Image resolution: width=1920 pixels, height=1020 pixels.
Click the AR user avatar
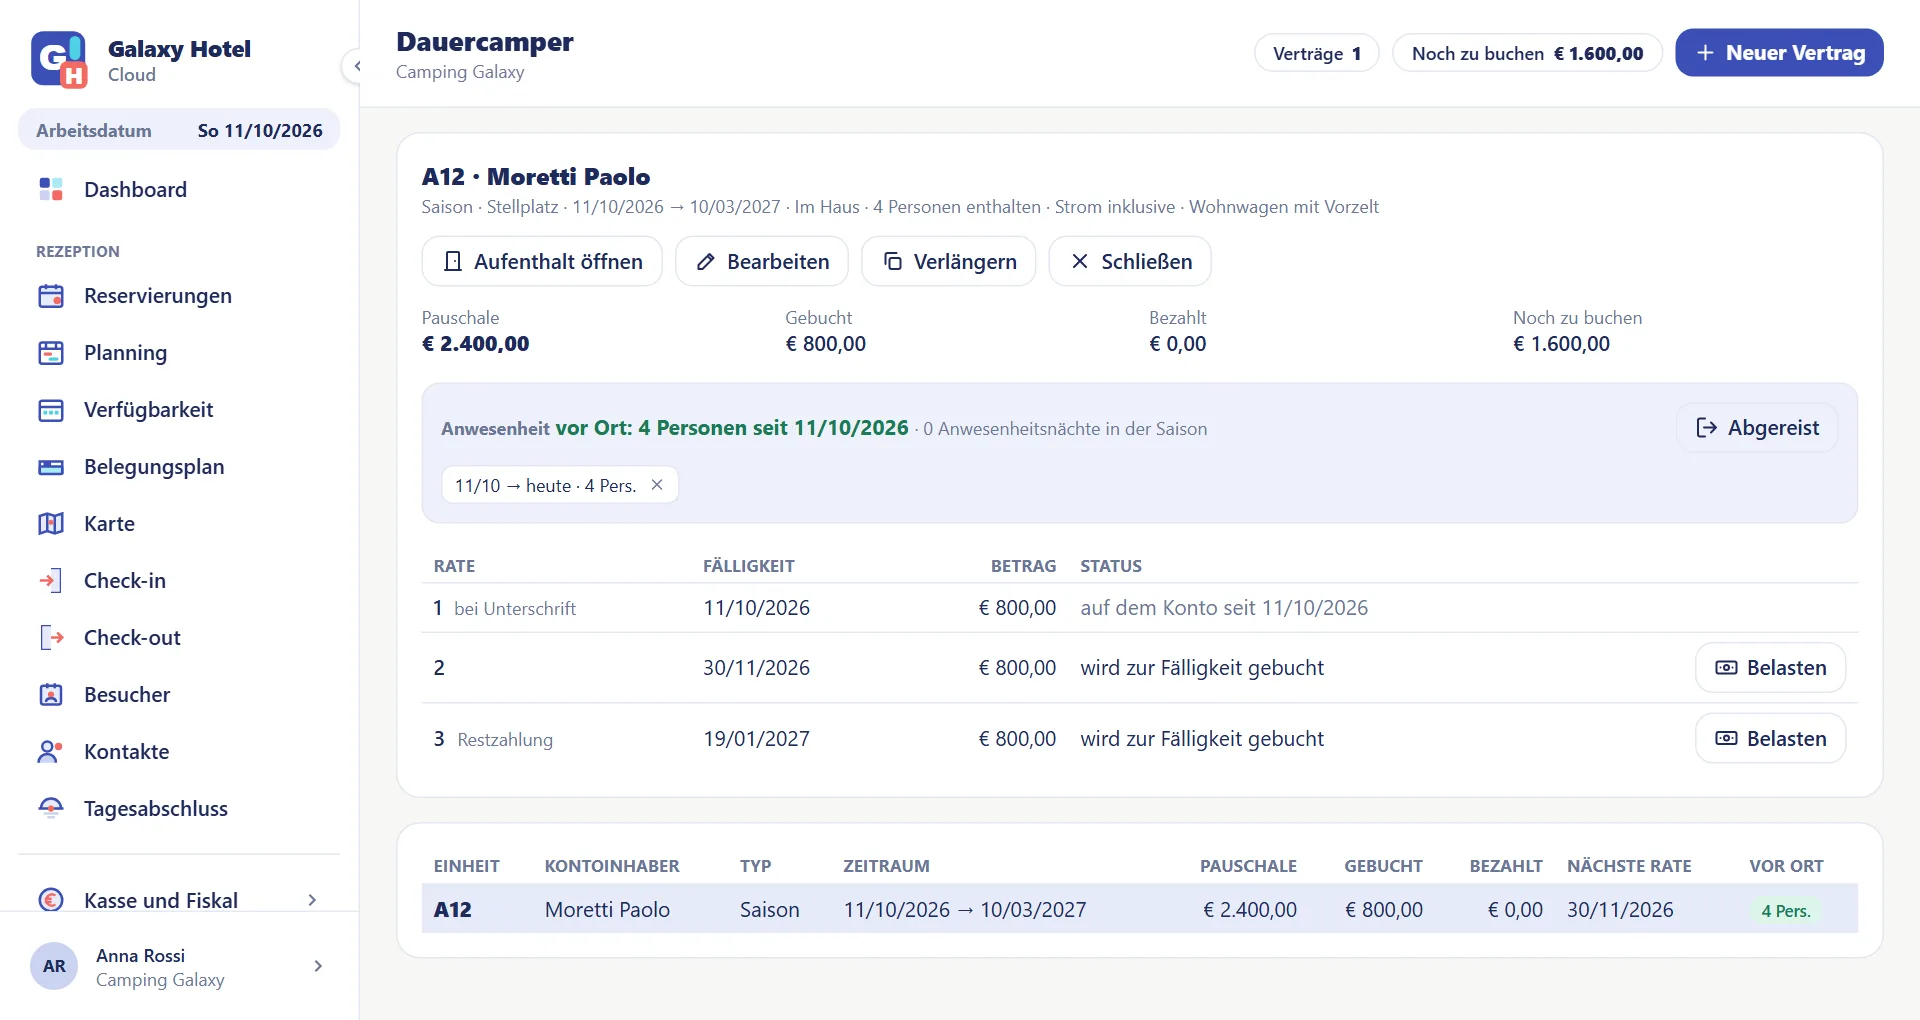coord(54,966)
